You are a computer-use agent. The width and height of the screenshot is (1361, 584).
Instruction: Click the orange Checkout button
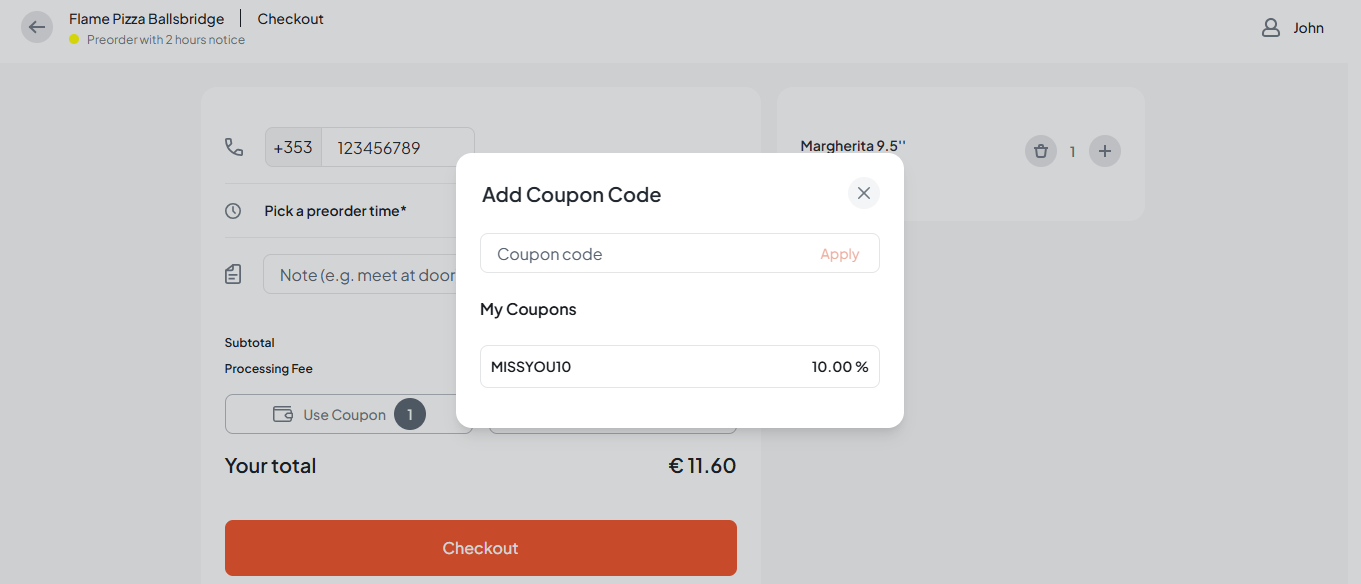pyautogui.click(x=480, y=548)
